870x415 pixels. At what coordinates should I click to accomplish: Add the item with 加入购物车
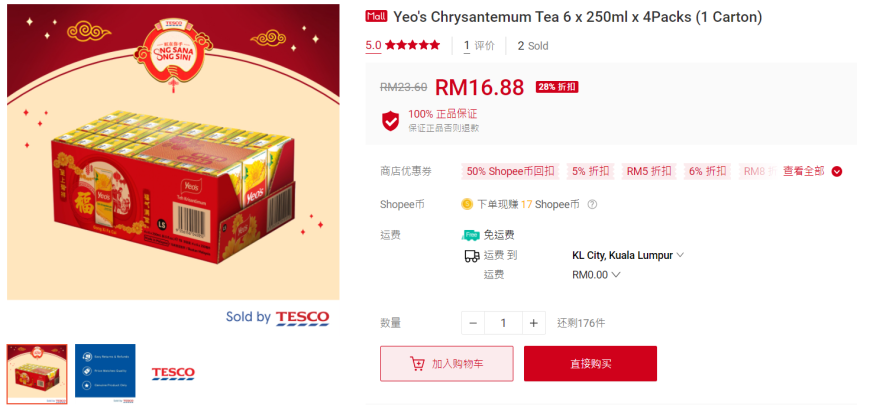coord(447,364)
